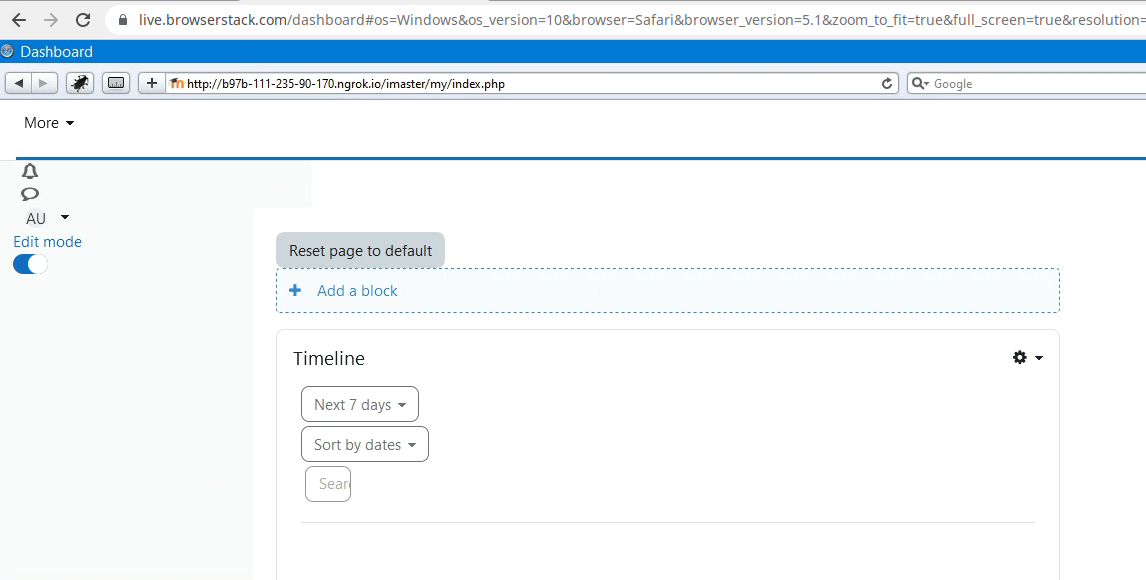
Task: Click the Chrome address bar URL
Action: [642, 20]
